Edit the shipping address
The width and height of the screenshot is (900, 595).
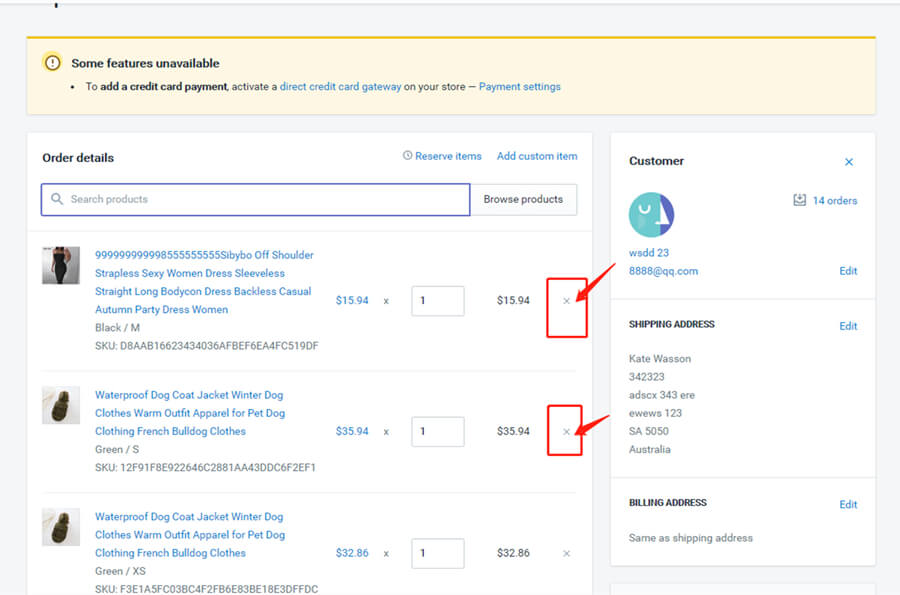(x=848, y=325)
